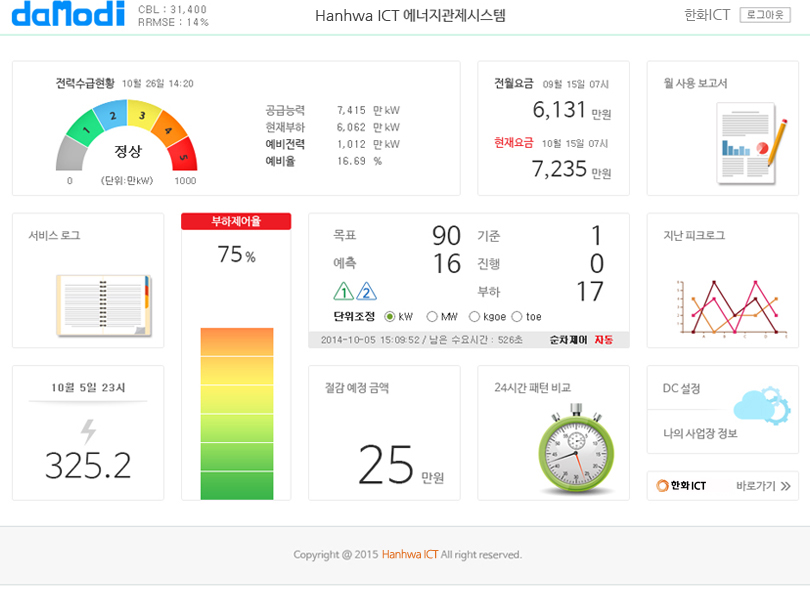
Task: Click the savings amount 25
Action: click(386, 465)
